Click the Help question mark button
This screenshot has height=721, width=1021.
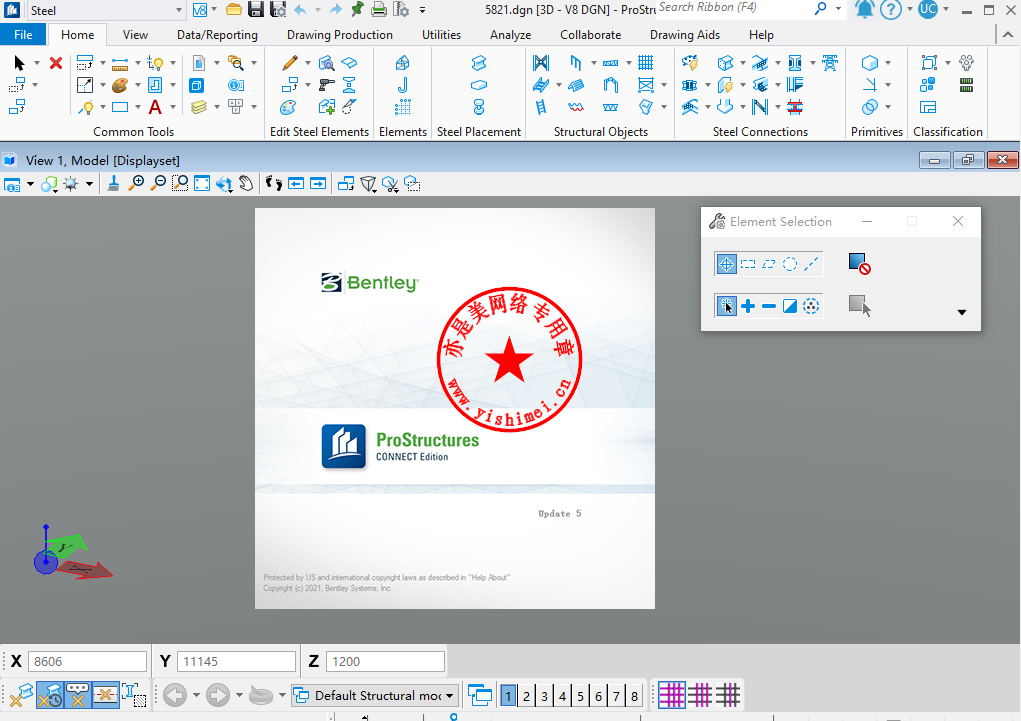(x=891, y=9)
